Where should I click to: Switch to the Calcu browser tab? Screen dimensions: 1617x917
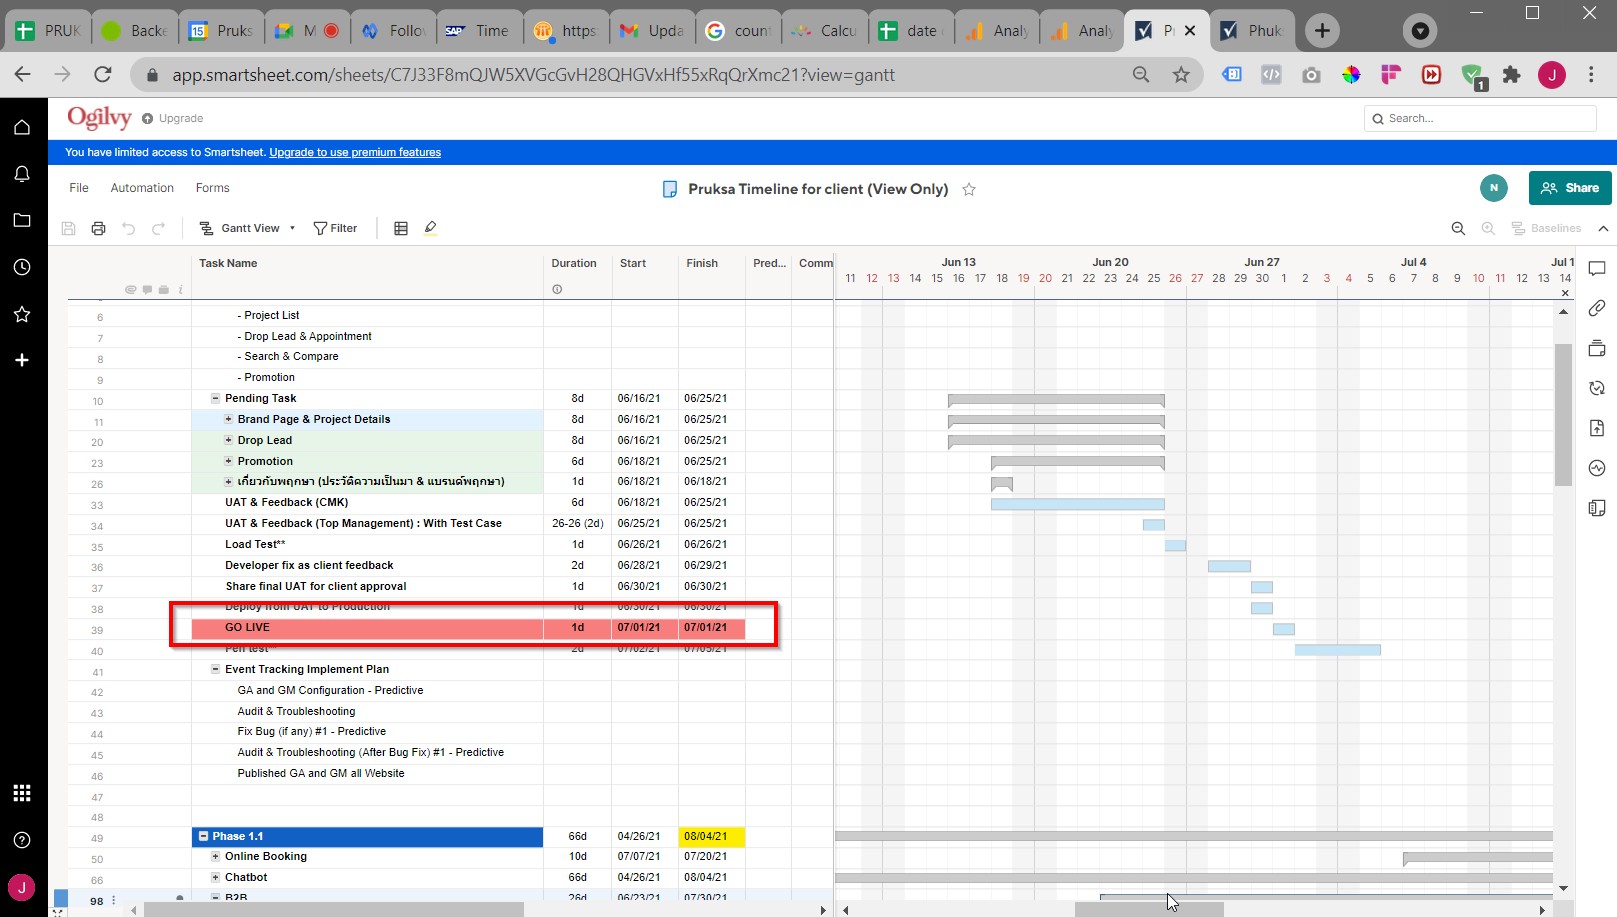825,31
